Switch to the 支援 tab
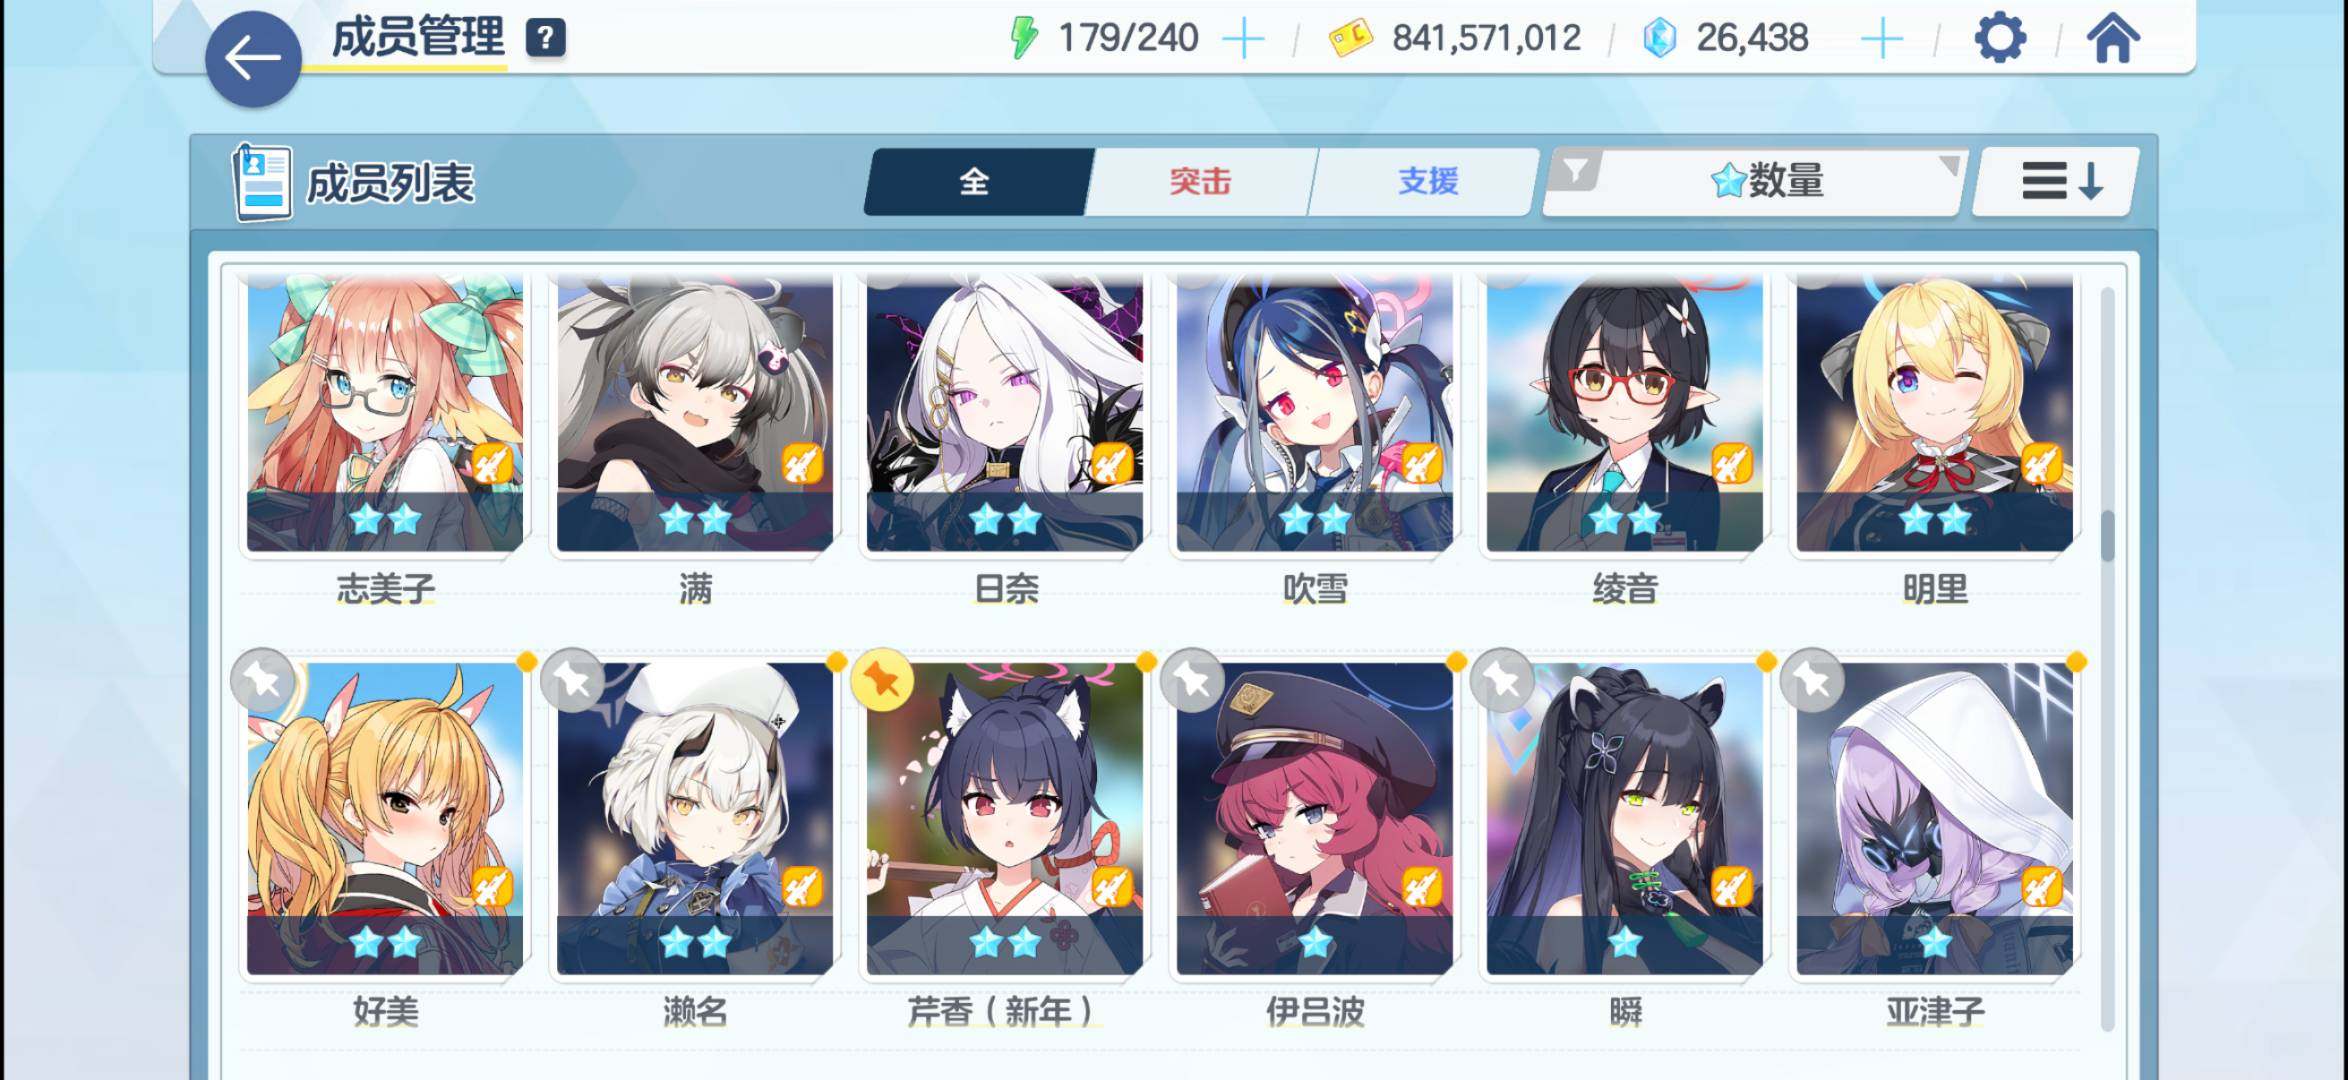 pos(1427,181)
